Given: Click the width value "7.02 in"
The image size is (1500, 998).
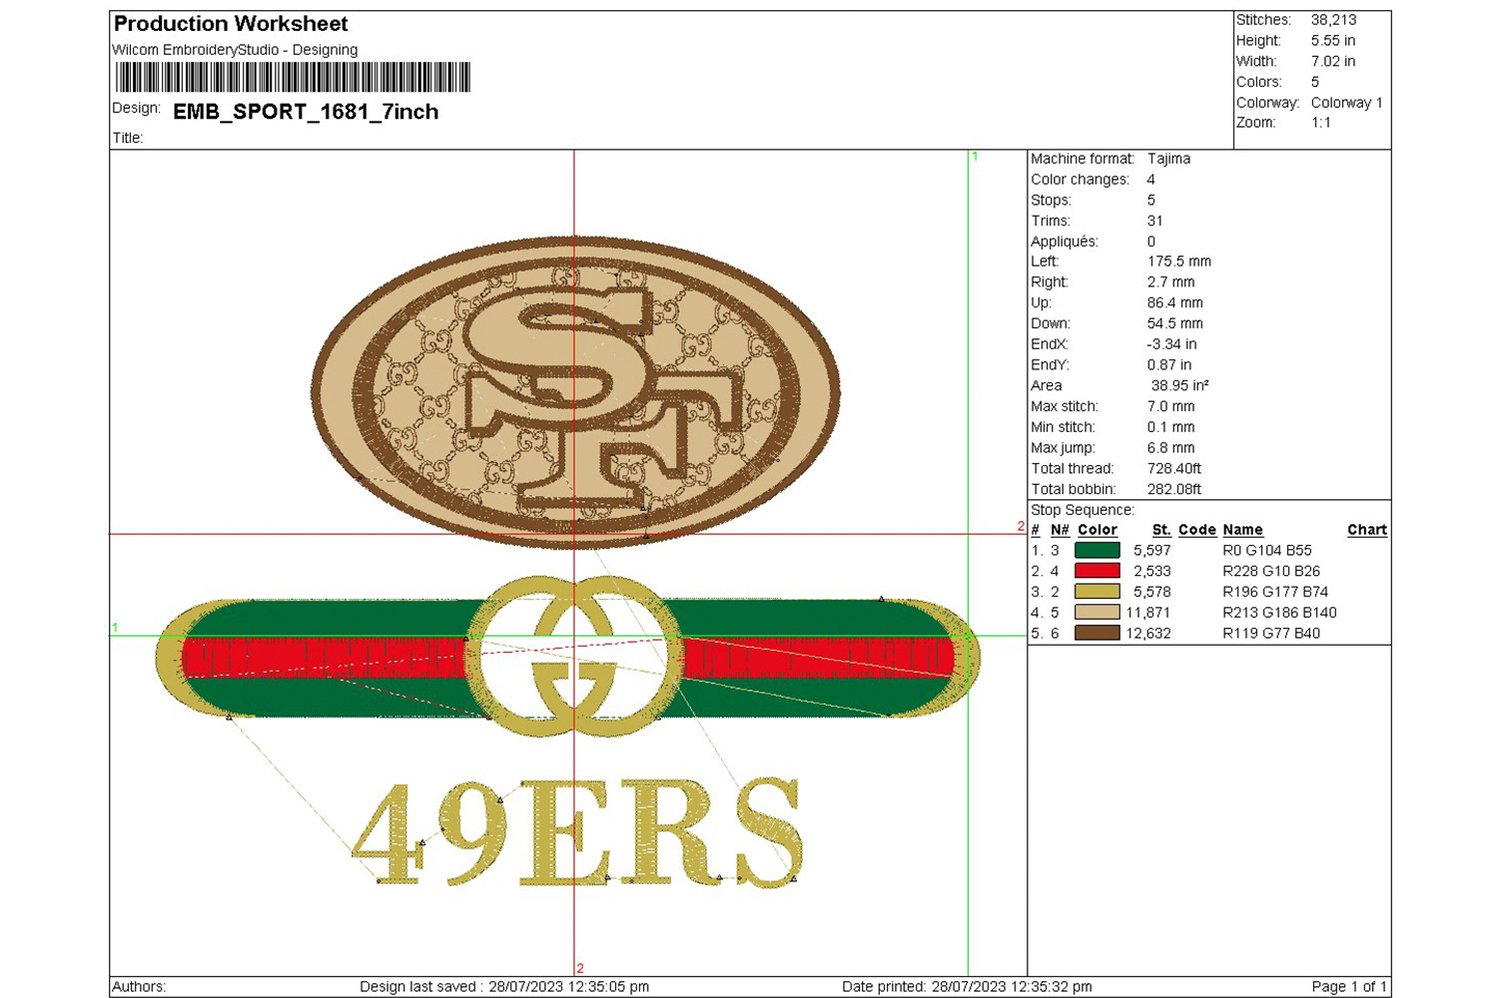Looking at the screenshot, I should tap(1333, 61).
